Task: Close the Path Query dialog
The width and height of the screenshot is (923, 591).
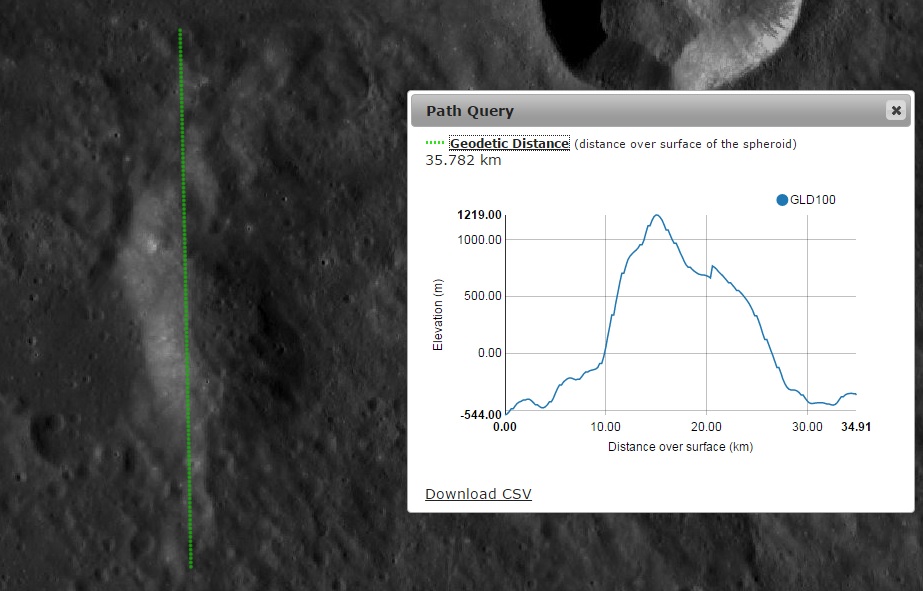Action: 895,110
